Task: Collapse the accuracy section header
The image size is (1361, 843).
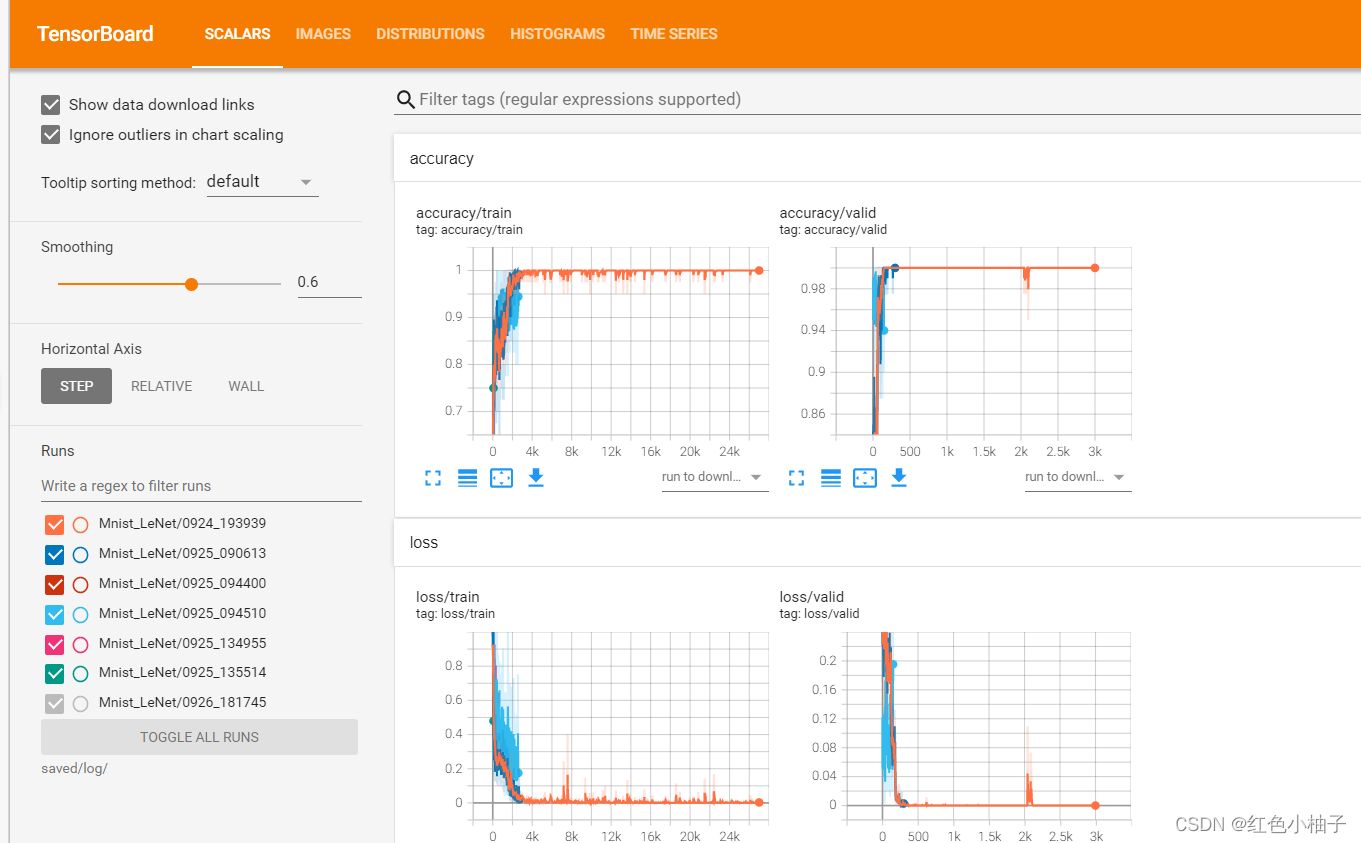Action: [877, 158]
